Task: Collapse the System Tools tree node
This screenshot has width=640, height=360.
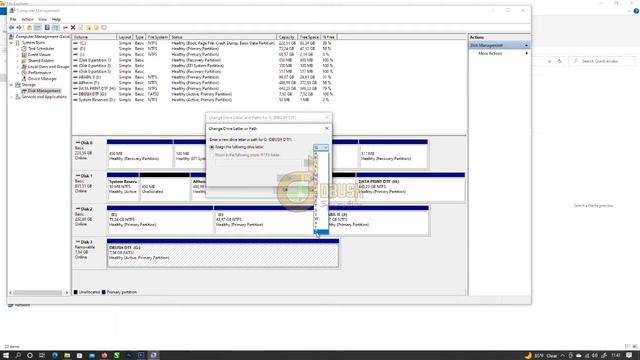Action: coord(12,42)
